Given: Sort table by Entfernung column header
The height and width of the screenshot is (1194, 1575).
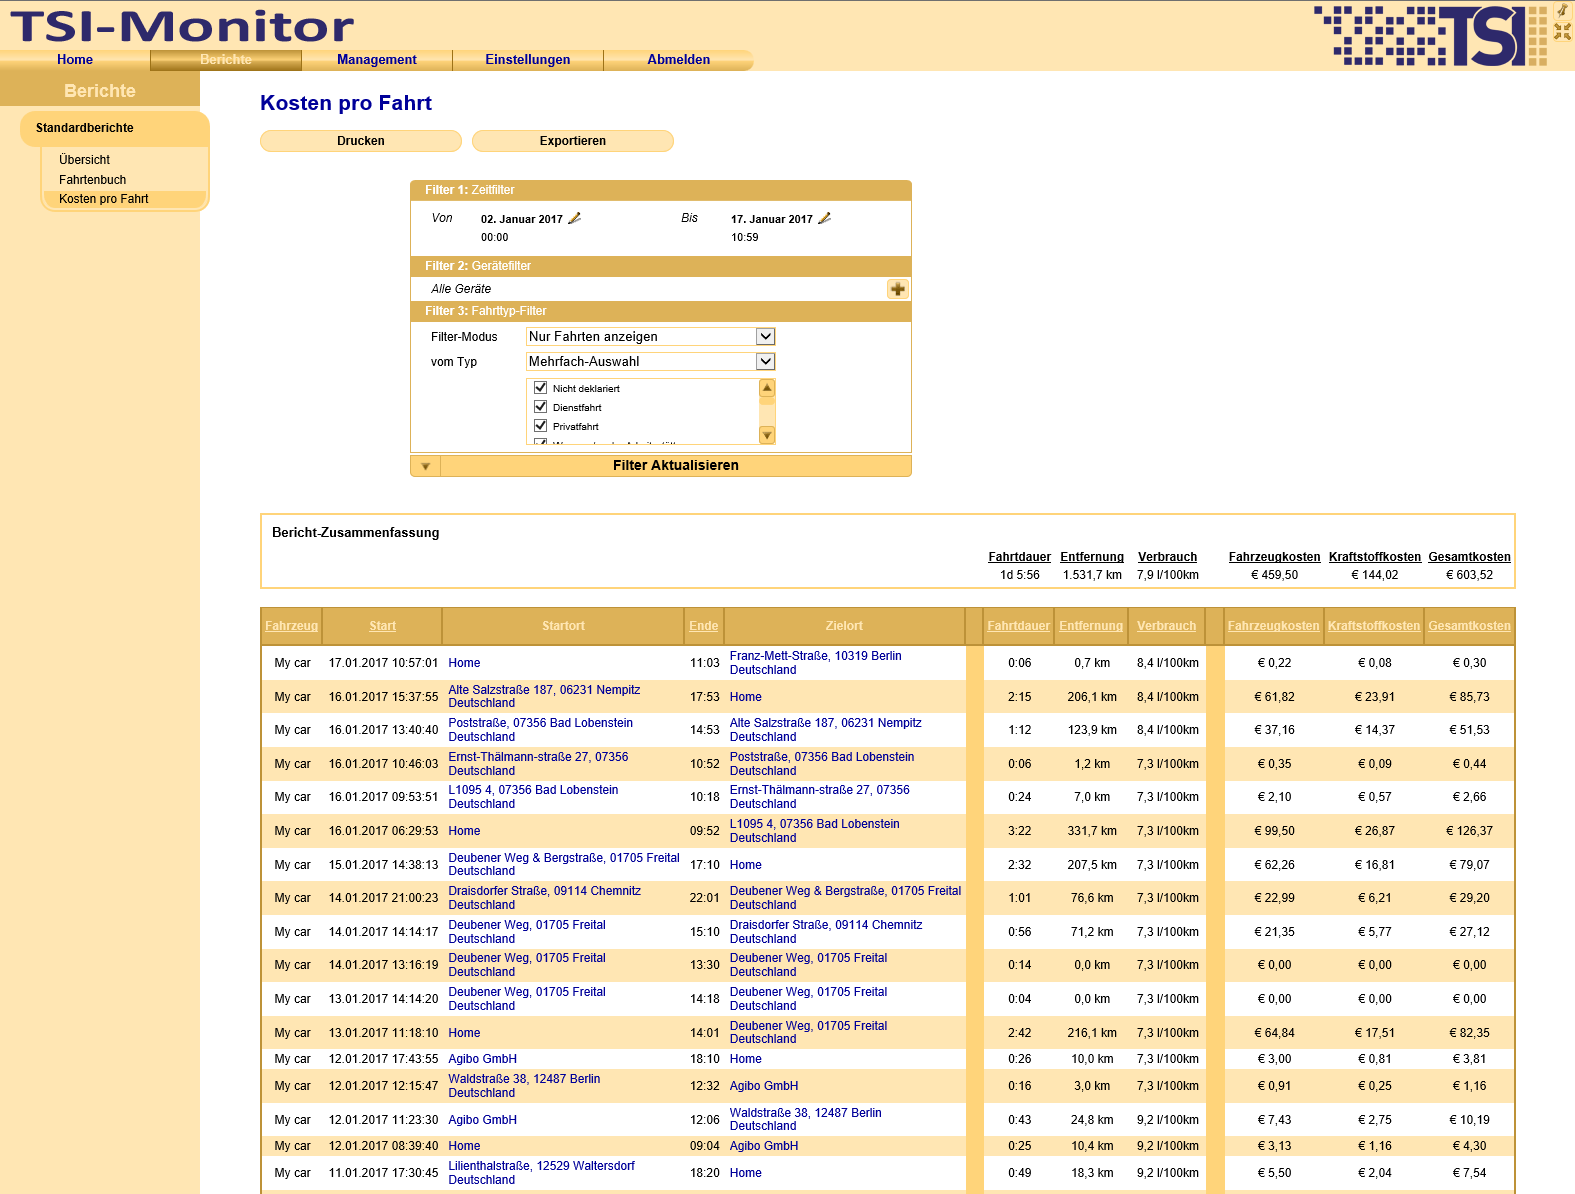Looking at the screenshot, I should [1091, 626].
